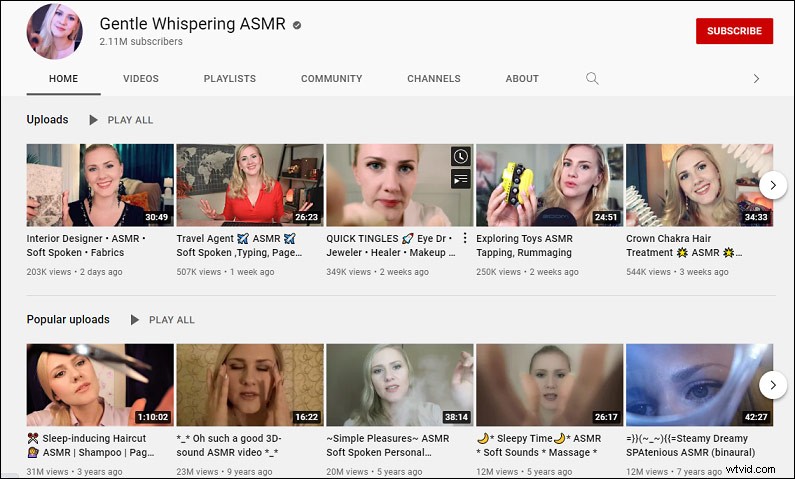Click the Sleepy Time ASMR Soft Sounds title
Image resolution: width=795 pixels, height=479 pixels.
tap(538, 446)
